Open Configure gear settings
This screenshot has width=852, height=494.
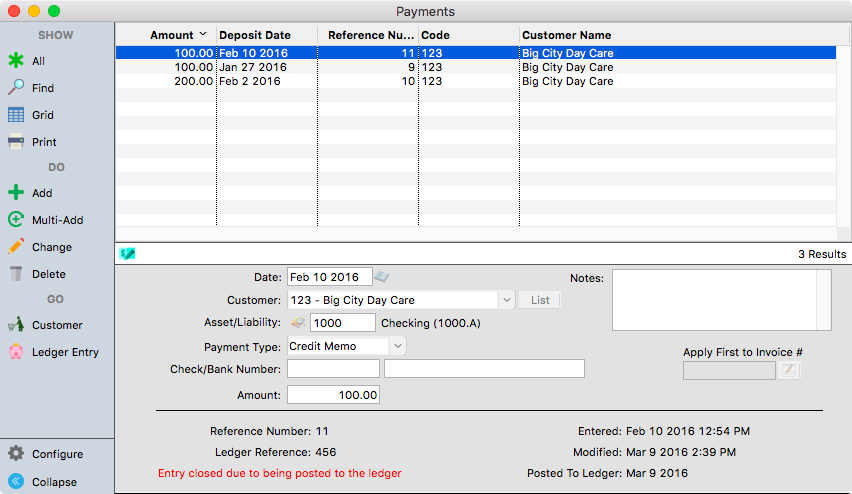(16, 454)
